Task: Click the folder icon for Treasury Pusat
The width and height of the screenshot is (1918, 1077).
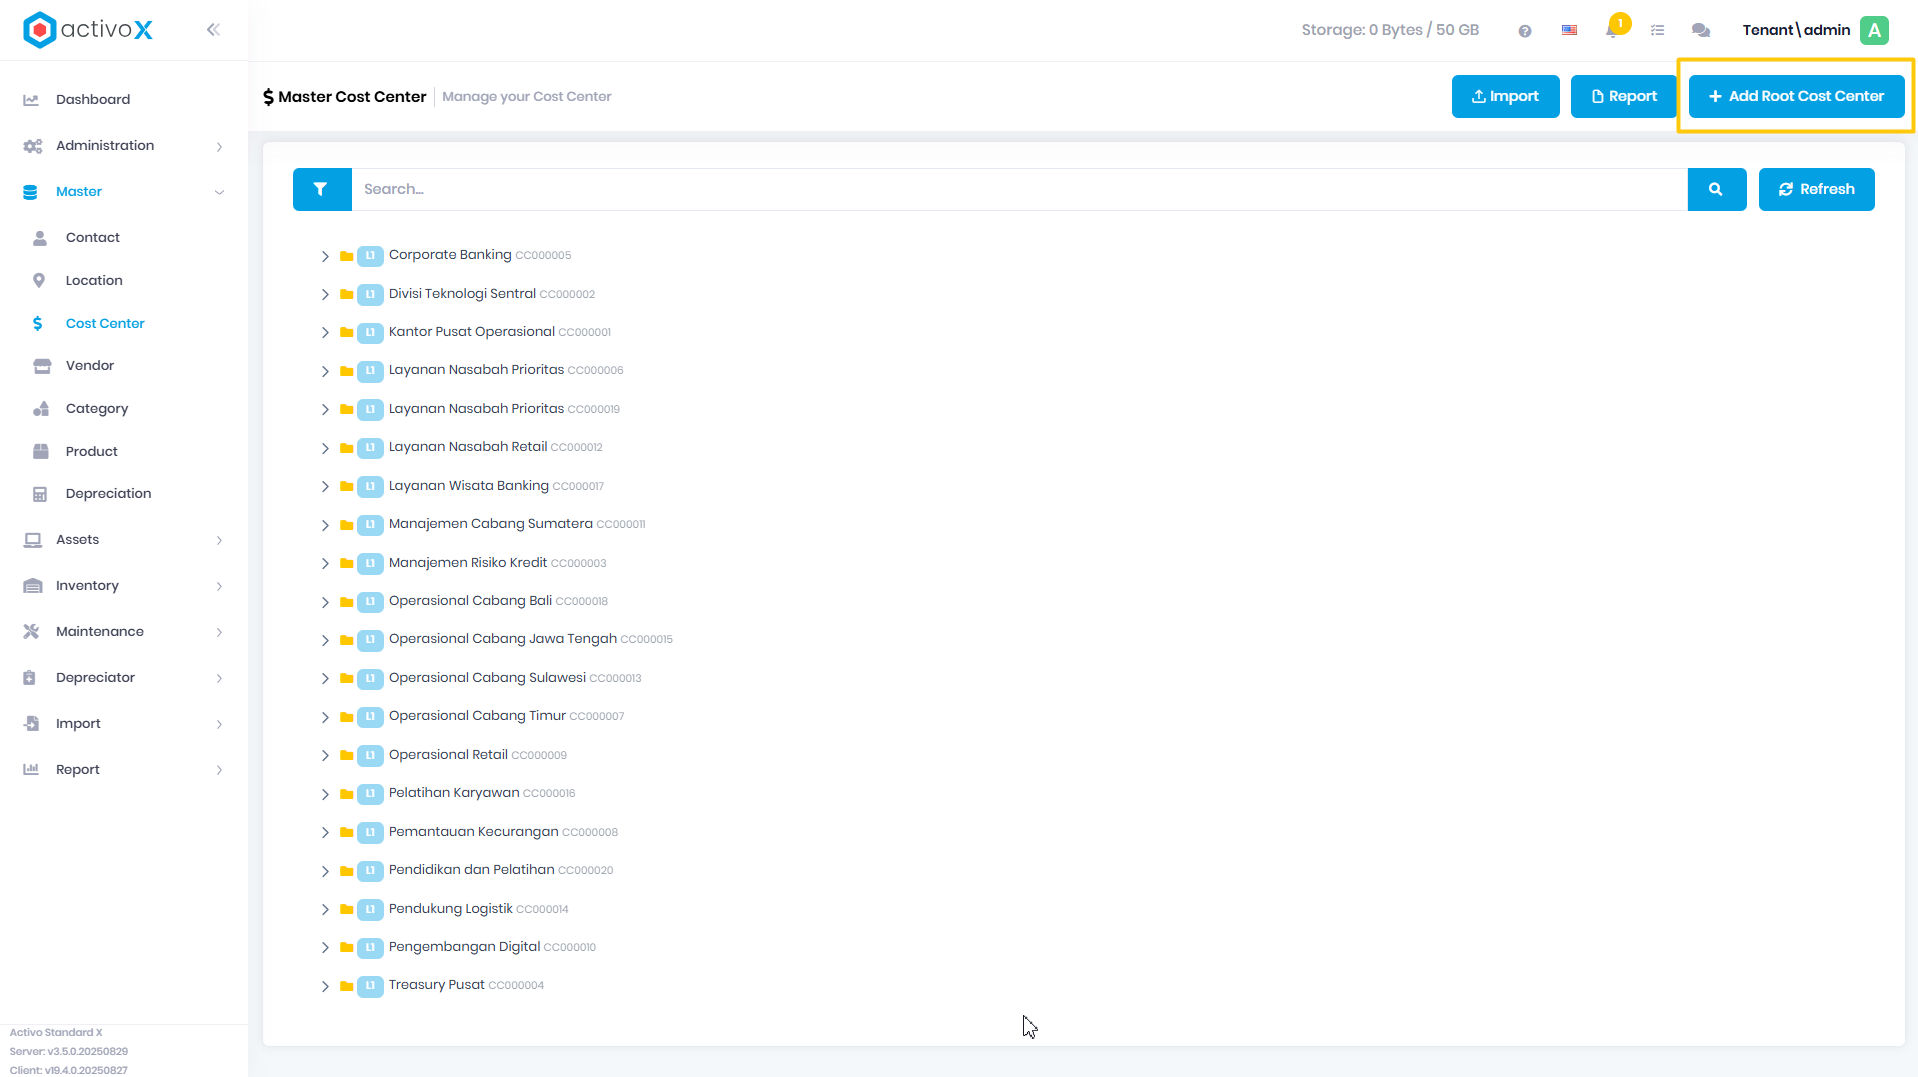Action: (x=346, y=986)
